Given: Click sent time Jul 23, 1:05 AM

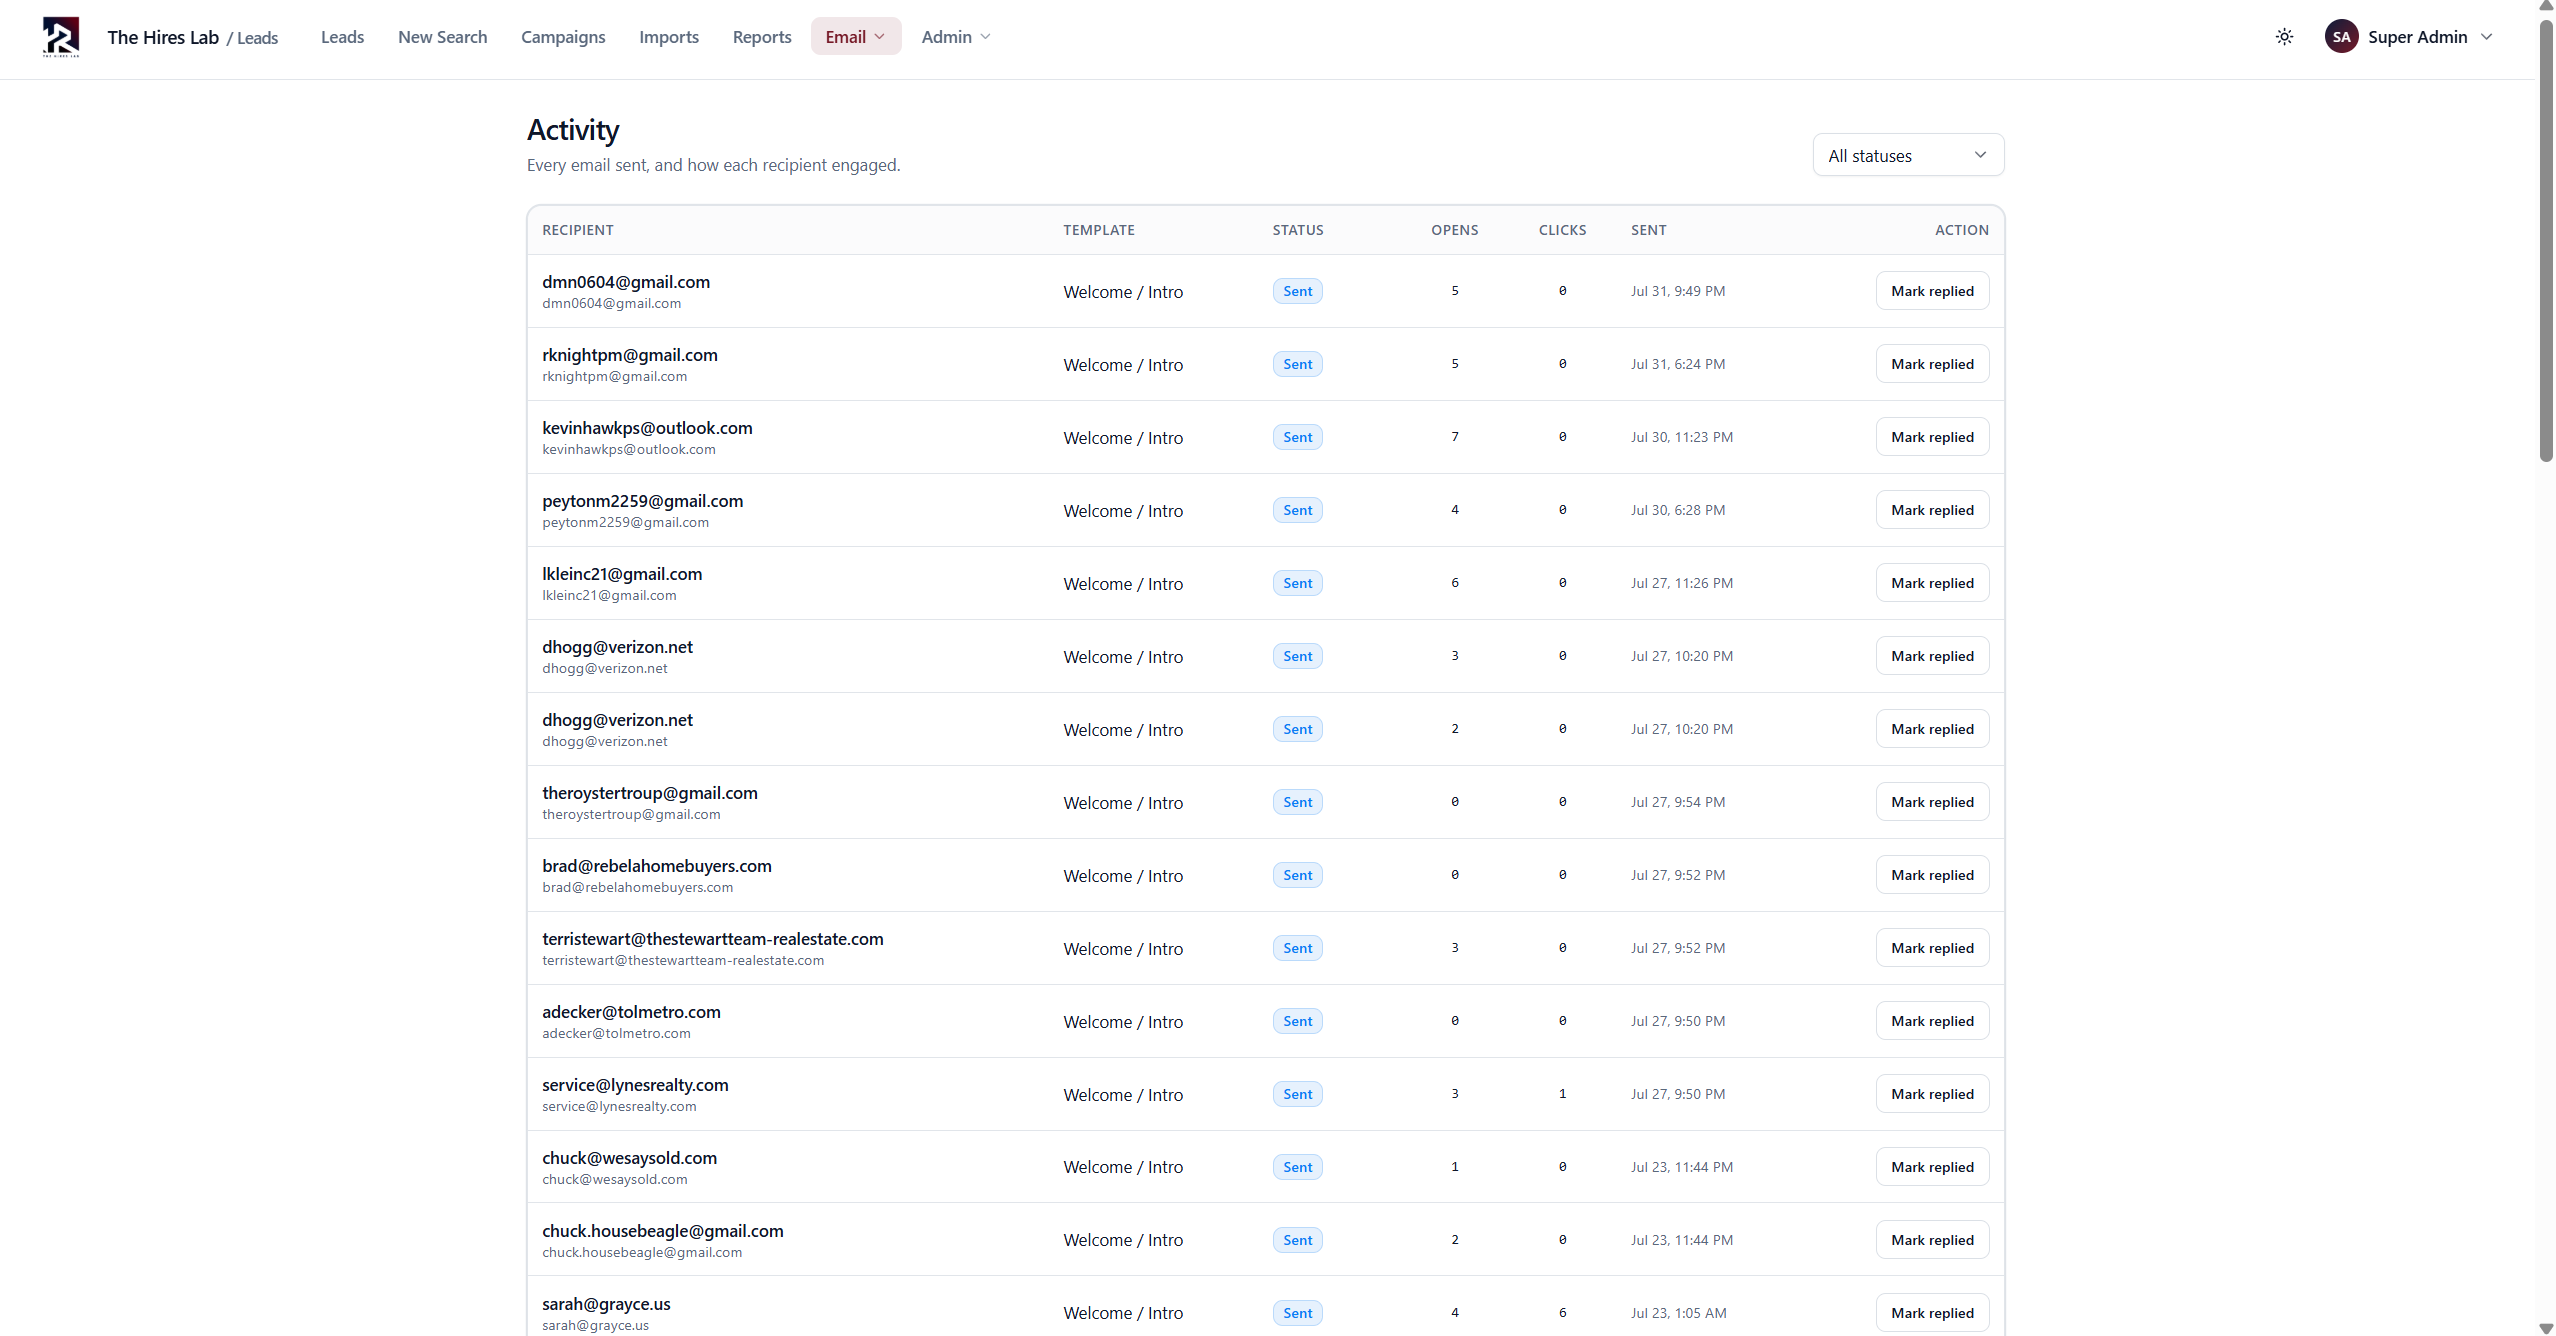Looking at the screenshot, I should (x=1679, y=1313).
